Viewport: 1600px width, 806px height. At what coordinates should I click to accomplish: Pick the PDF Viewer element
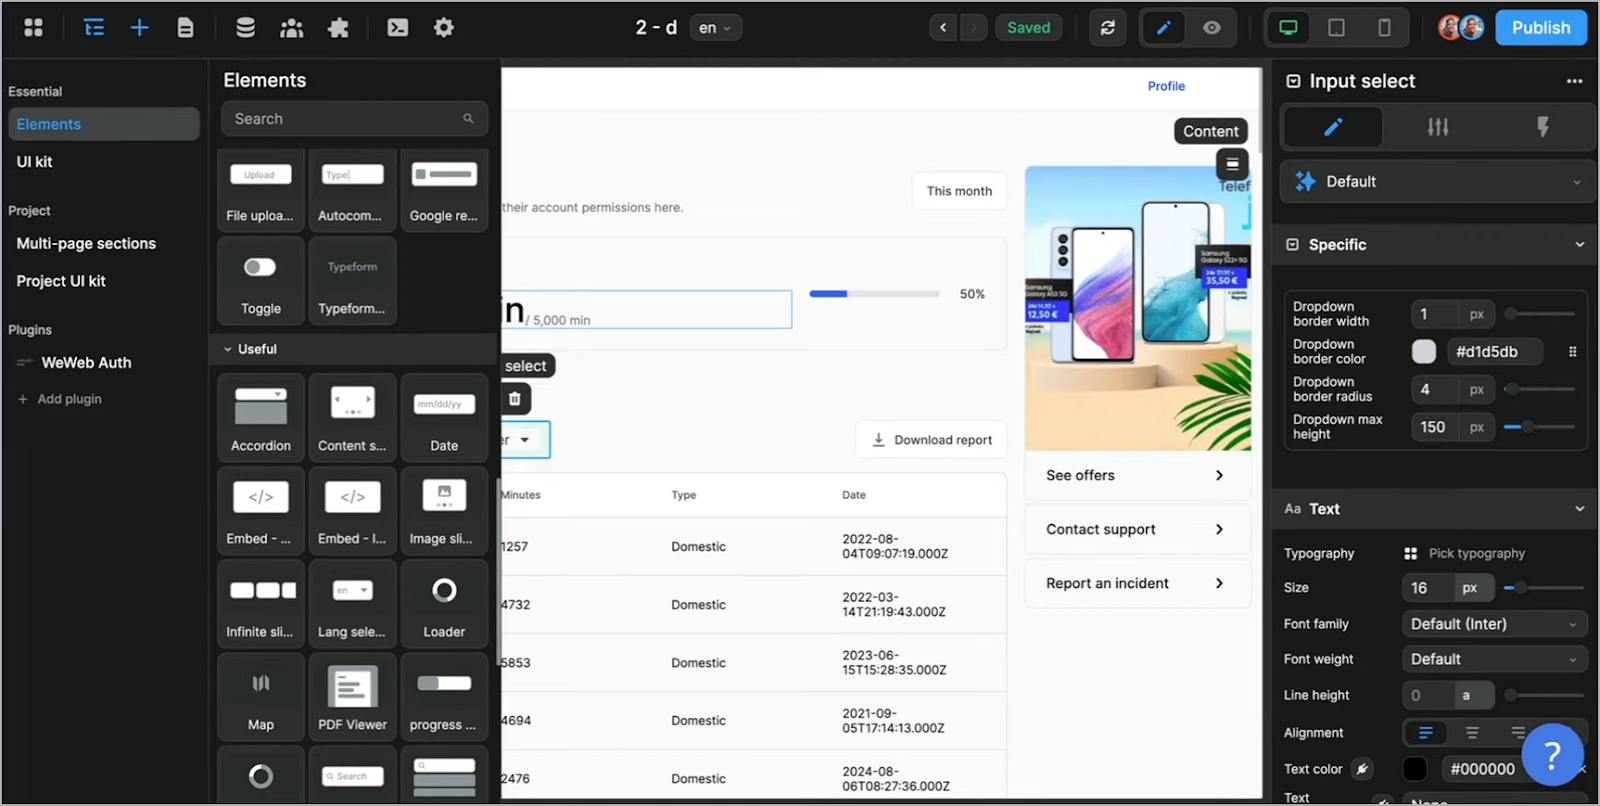(353, 697)
